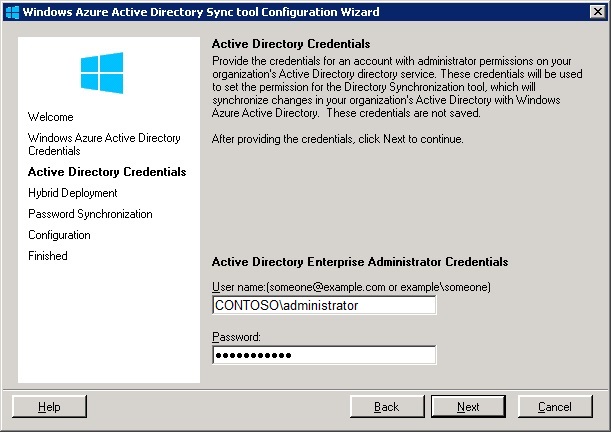
Task: Click the large Windows logo in sidebar
Action: click(x=102, y=73)
